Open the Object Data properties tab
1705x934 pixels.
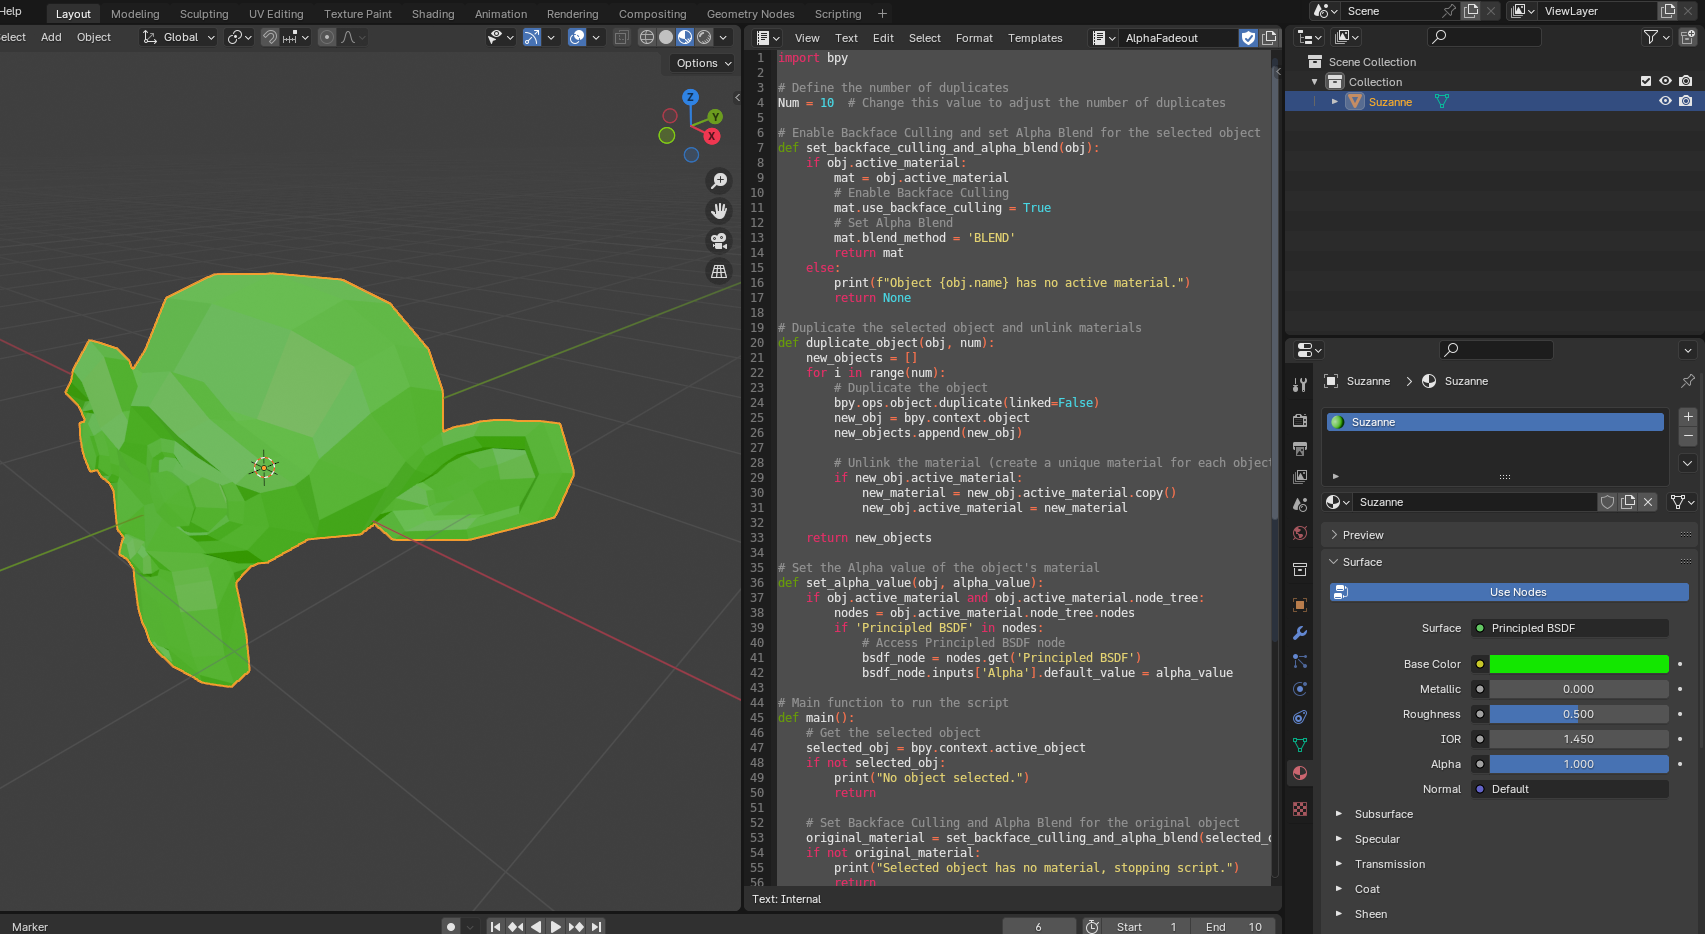click(1300, 745)
